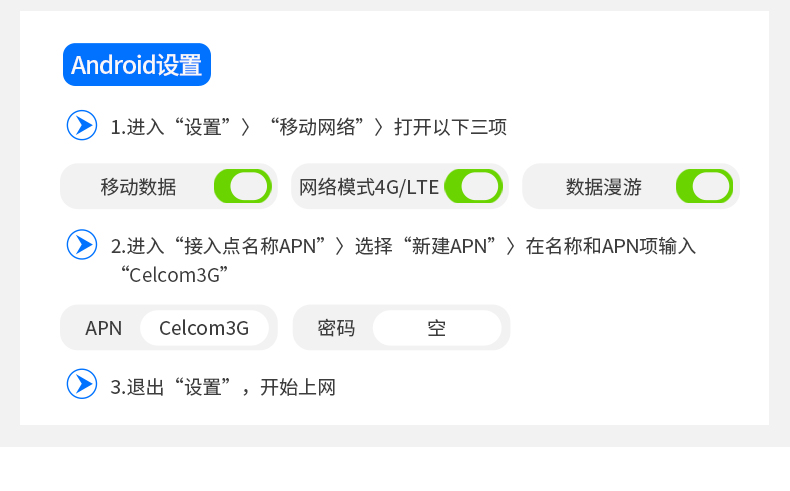Click the blue arrow icon beside step 2
Viewport: 790px width, 491px height.
click(82, 245)
